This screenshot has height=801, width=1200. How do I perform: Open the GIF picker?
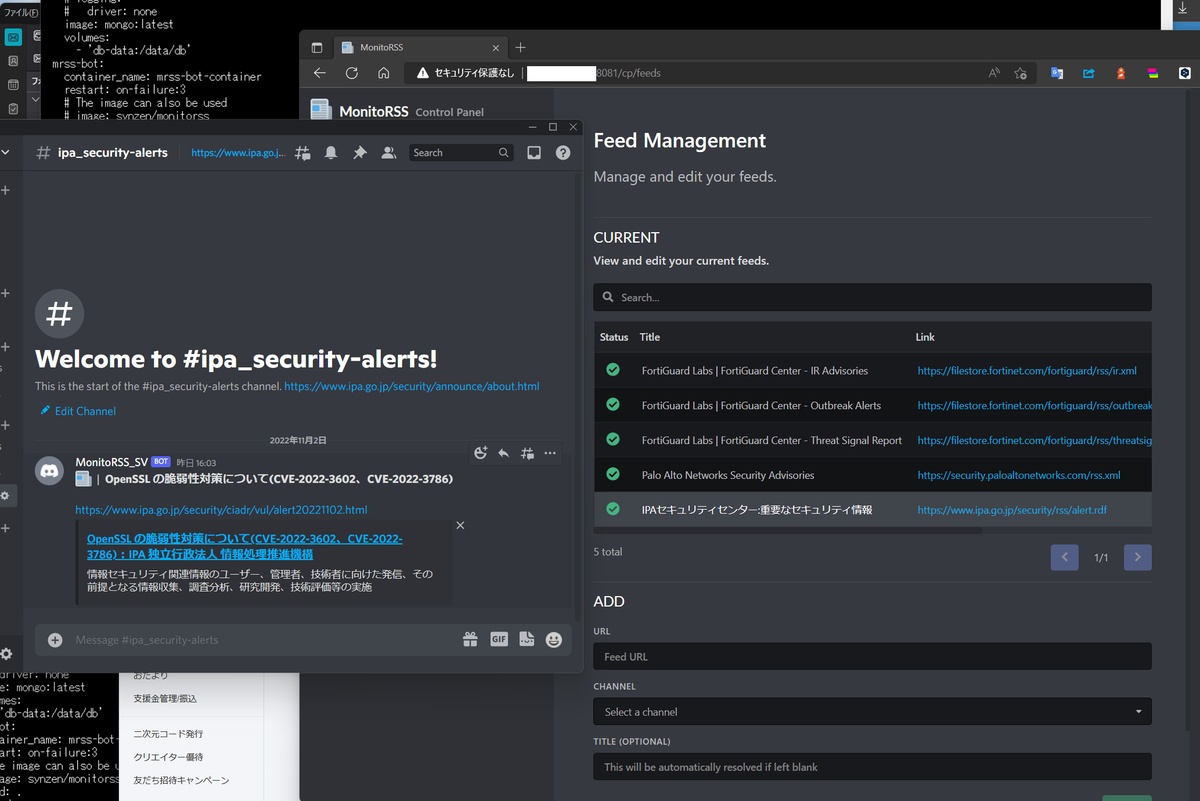[x=498, y=640]
